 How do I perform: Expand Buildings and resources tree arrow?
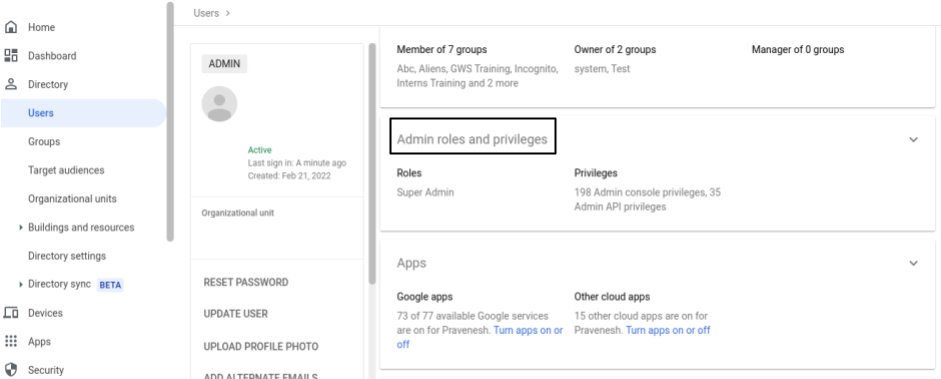(21, 227)
